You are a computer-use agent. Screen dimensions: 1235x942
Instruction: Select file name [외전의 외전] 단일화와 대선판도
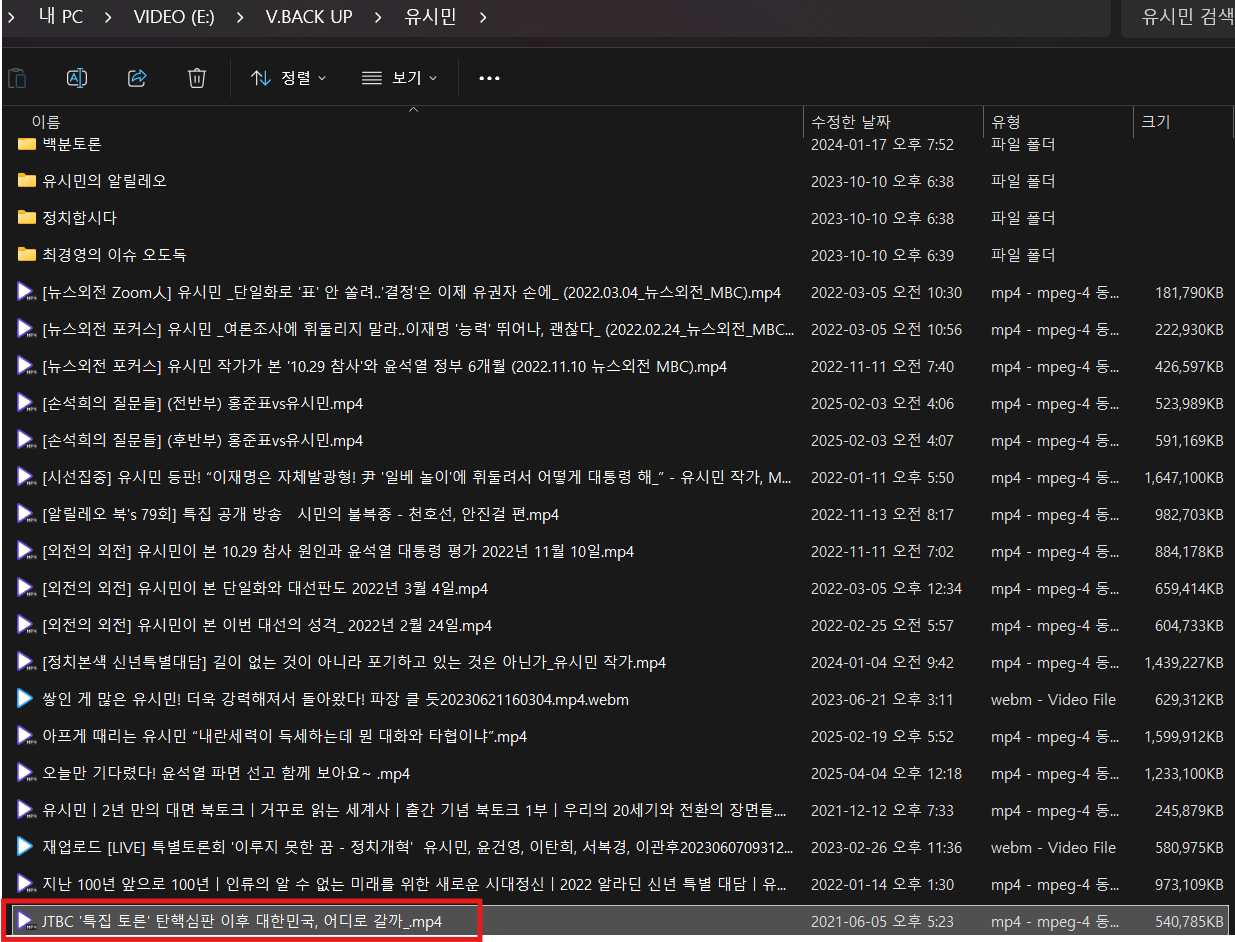(x=265, y=588)
